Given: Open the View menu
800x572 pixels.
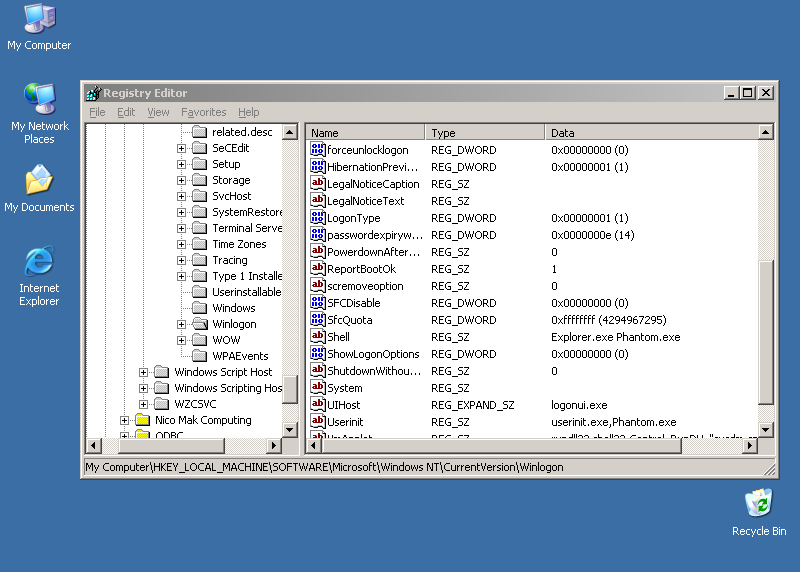Looking at the screenshot, I should click(x=158, y=112).
